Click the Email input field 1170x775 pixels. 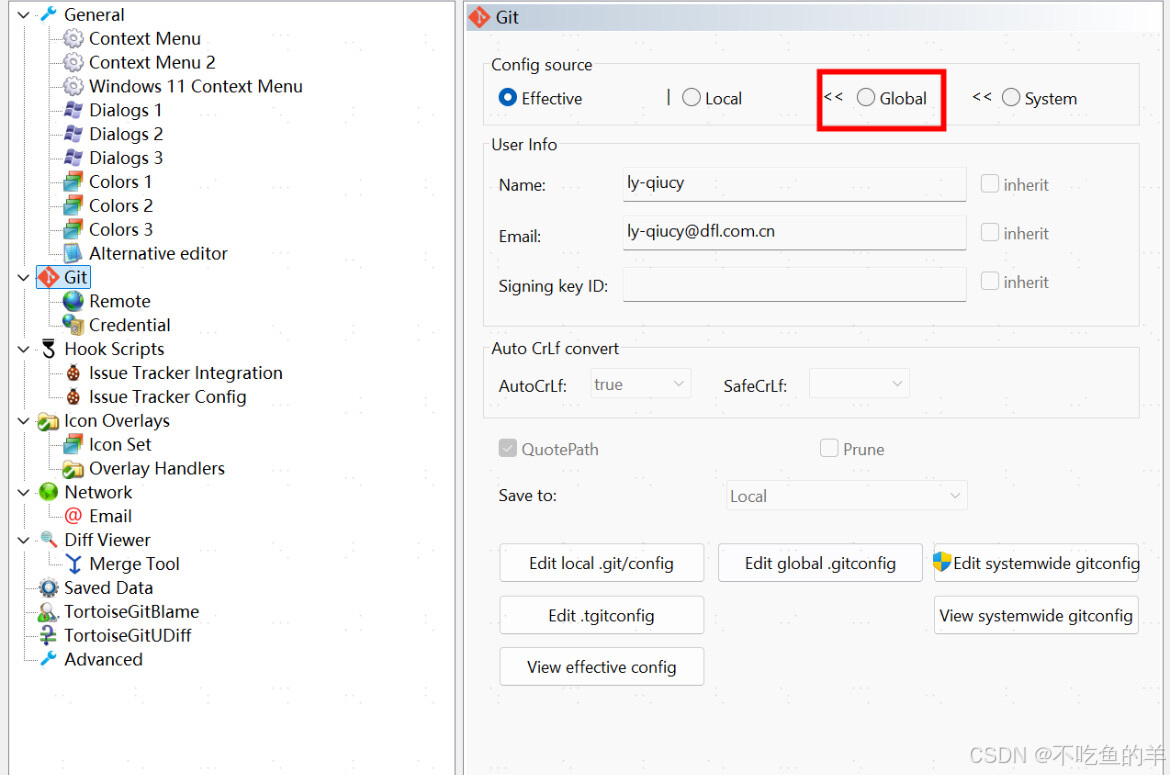(795, 233)
